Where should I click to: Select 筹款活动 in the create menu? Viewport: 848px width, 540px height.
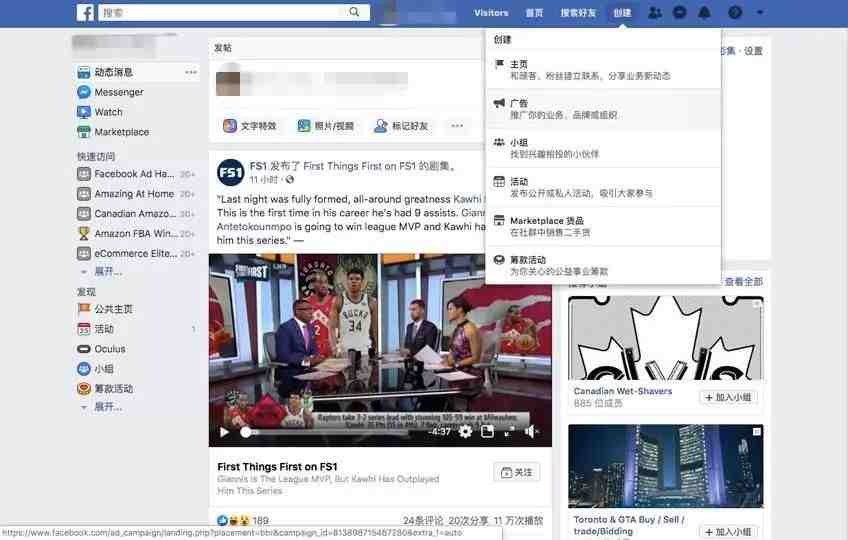click(604, 265)
